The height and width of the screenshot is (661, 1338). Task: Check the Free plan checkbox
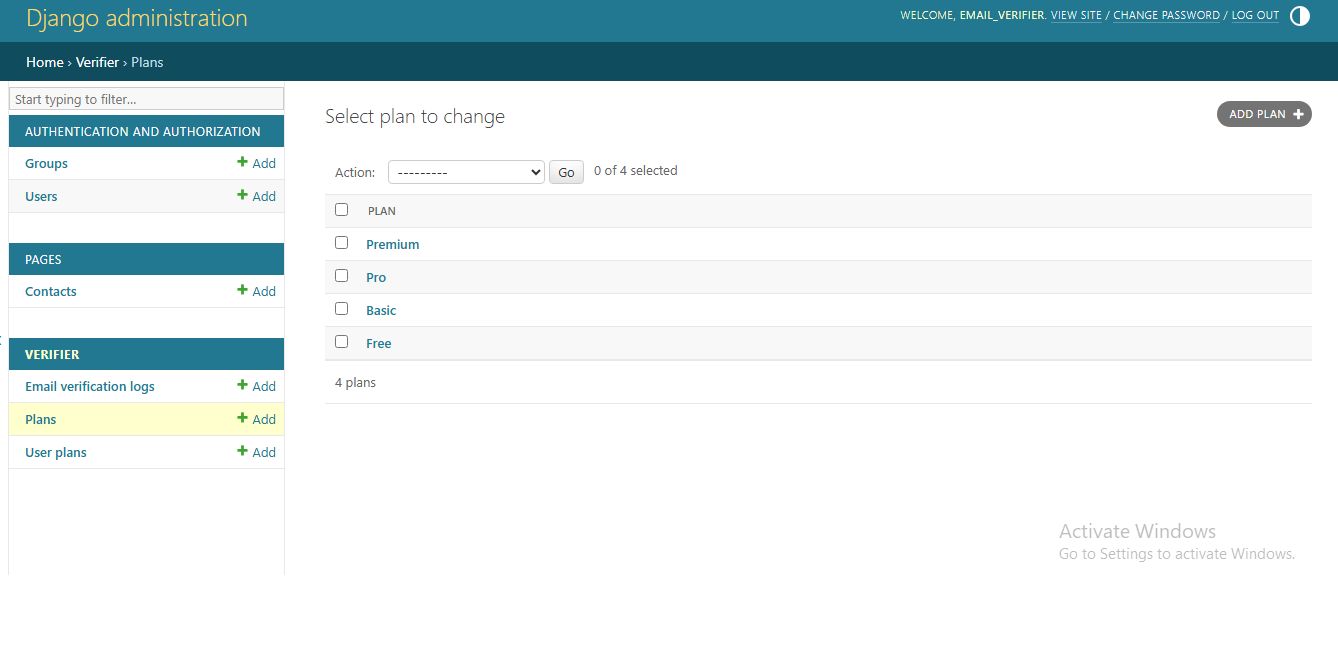coord(341,342)
